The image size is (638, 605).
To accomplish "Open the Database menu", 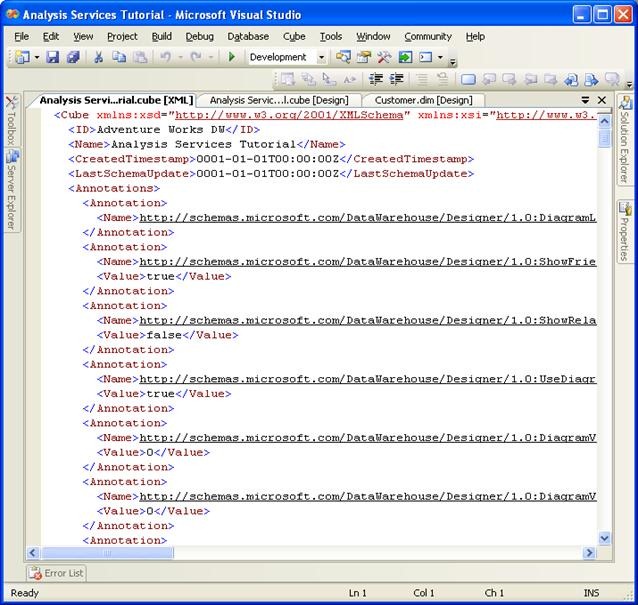I will [x=247, y=36].
